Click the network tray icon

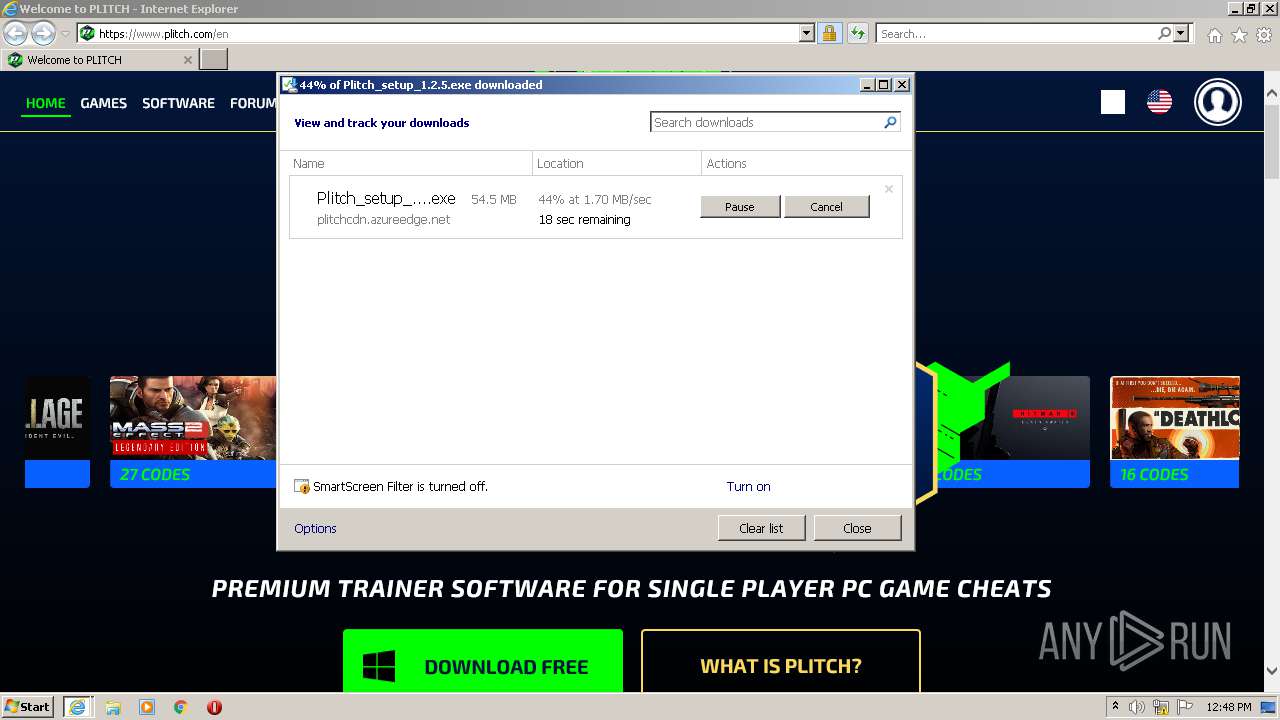1161,707
